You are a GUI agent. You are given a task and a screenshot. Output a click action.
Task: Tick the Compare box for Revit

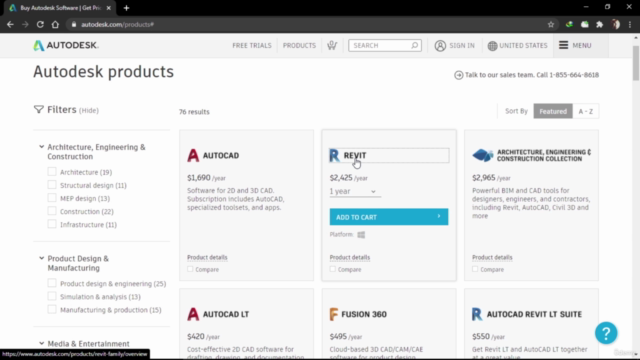point(333,269)
